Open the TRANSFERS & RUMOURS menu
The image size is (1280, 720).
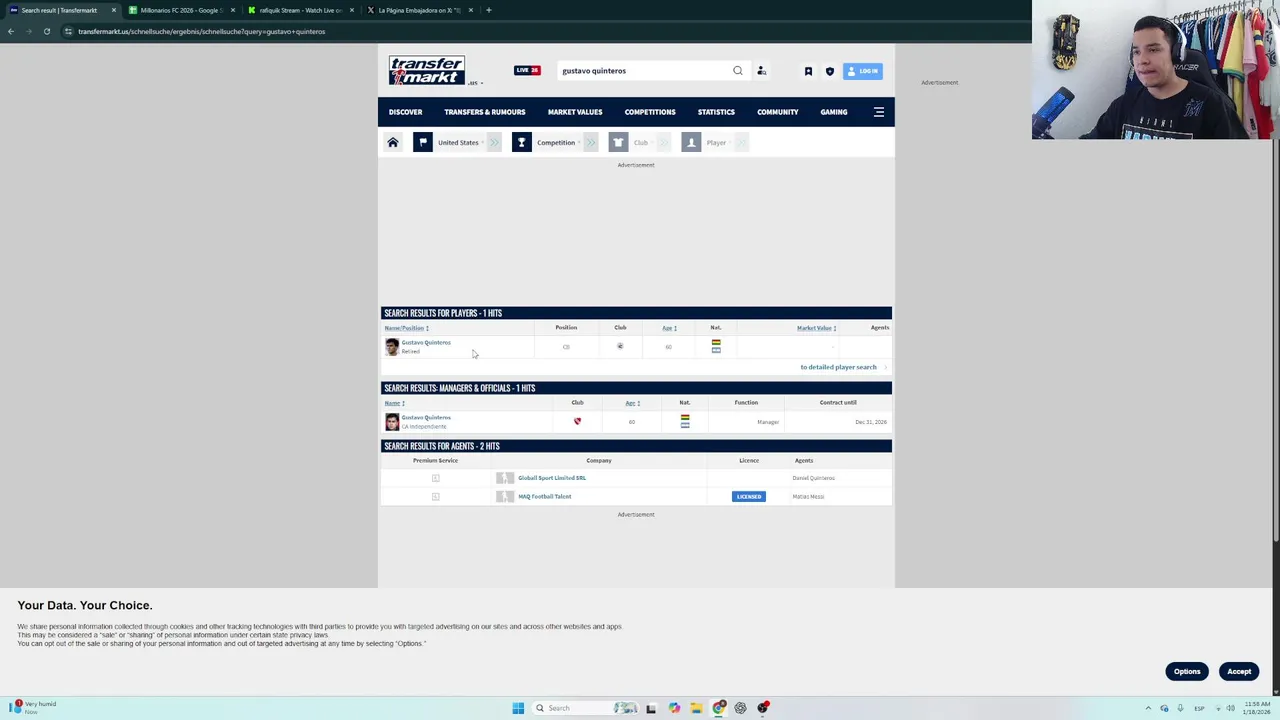[x=485, y=112]
